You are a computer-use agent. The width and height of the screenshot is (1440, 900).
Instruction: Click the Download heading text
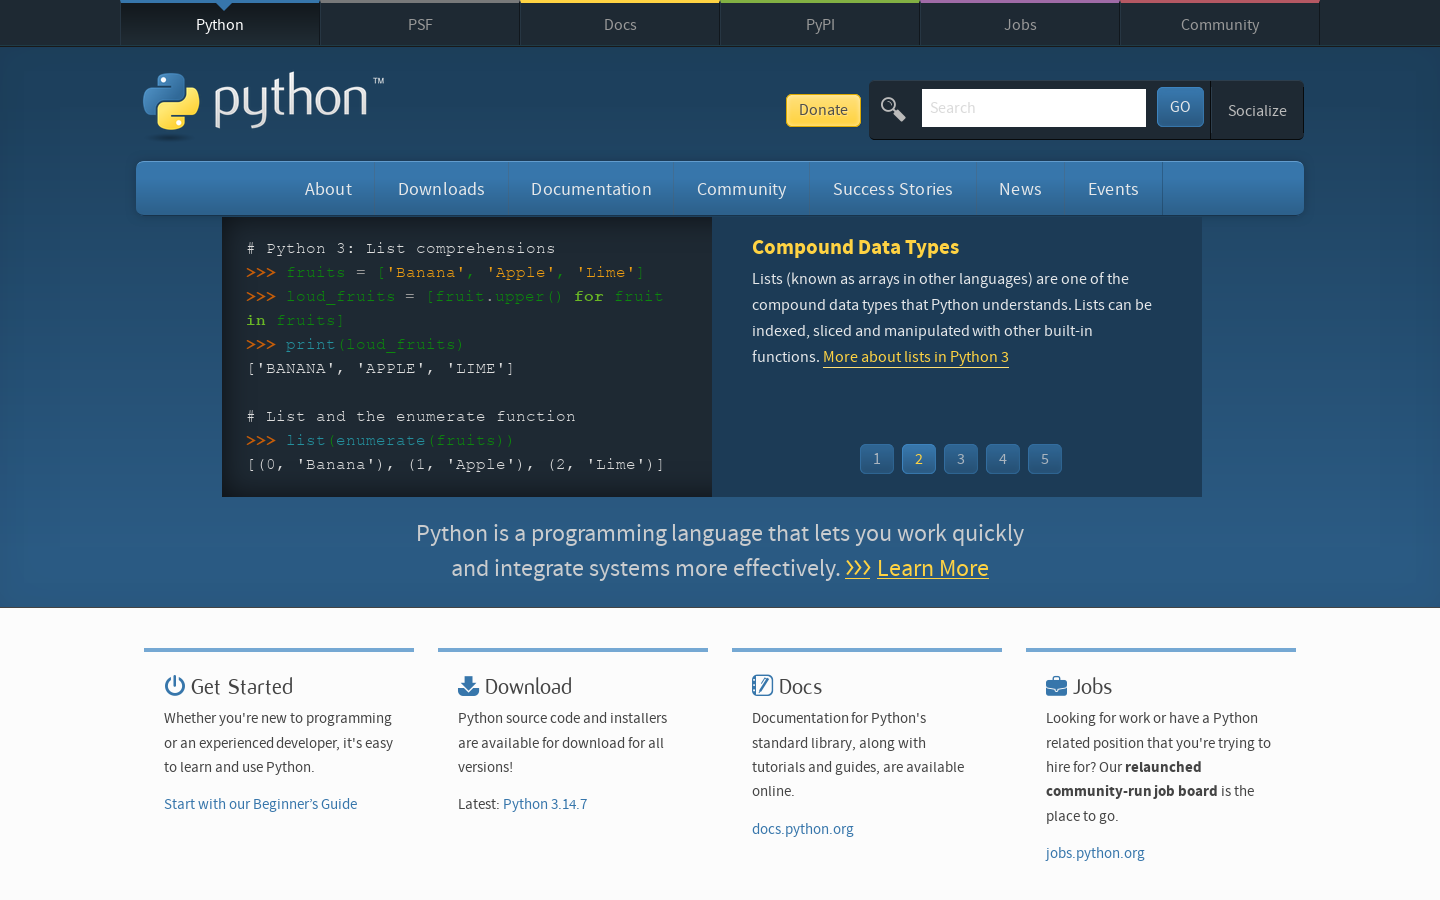528,686
